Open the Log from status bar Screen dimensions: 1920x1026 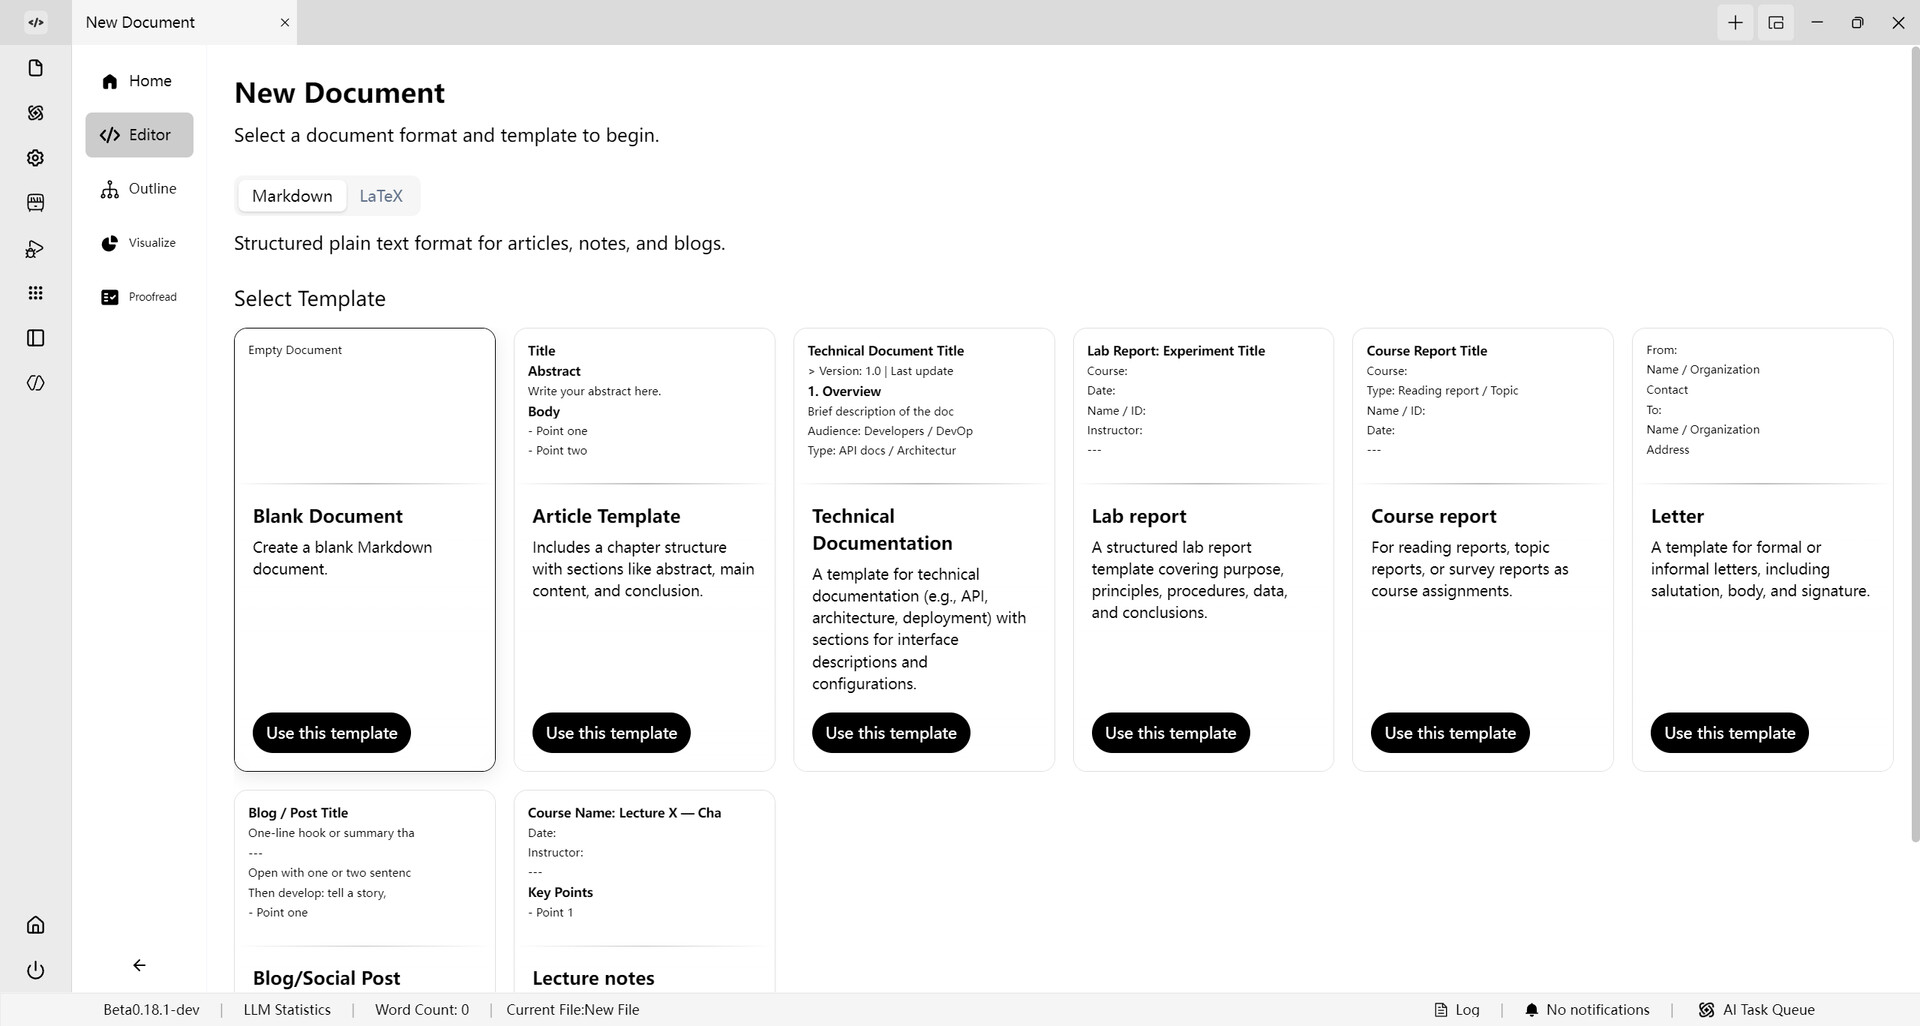point(1457,1010)
